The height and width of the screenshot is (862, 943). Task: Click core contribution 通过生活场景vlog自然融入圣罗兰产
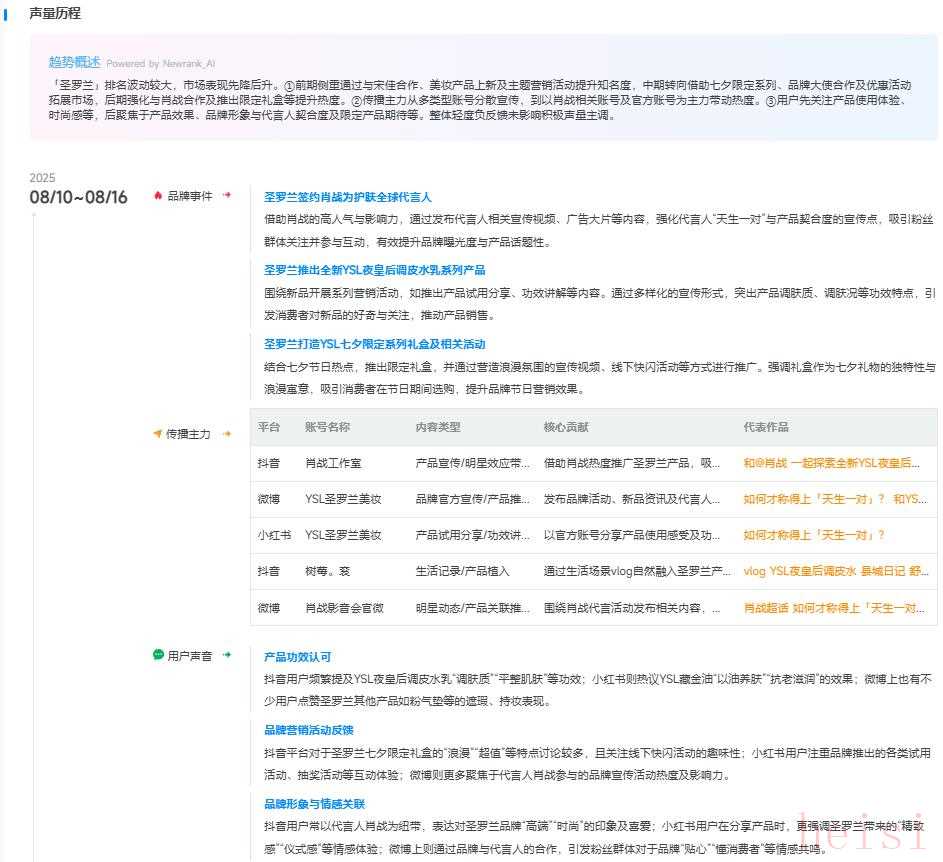tap(637, 571)
